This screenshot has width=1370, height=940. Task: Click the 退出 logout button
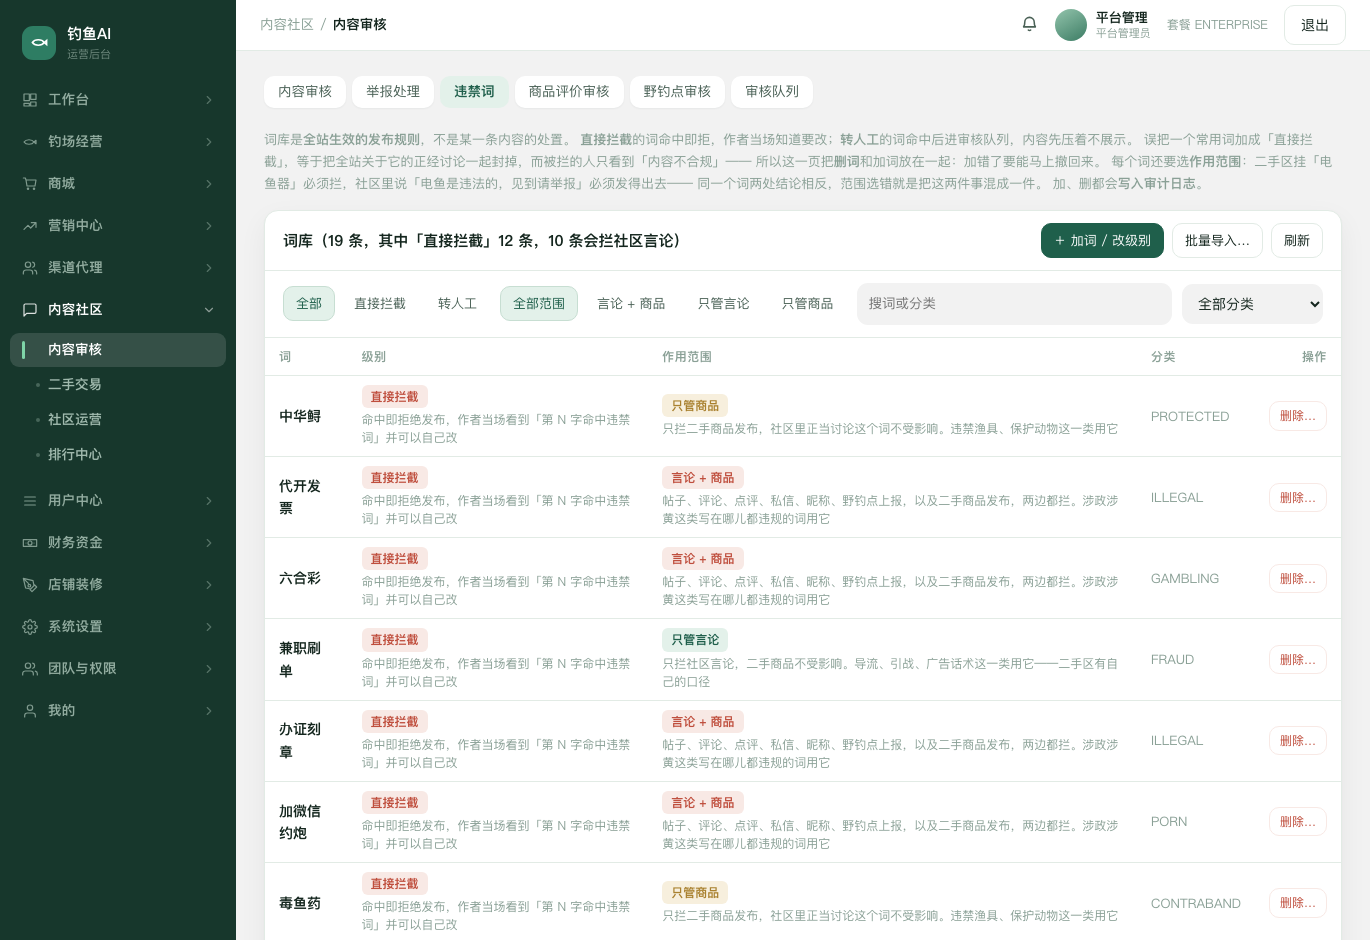click(1315, 25)
